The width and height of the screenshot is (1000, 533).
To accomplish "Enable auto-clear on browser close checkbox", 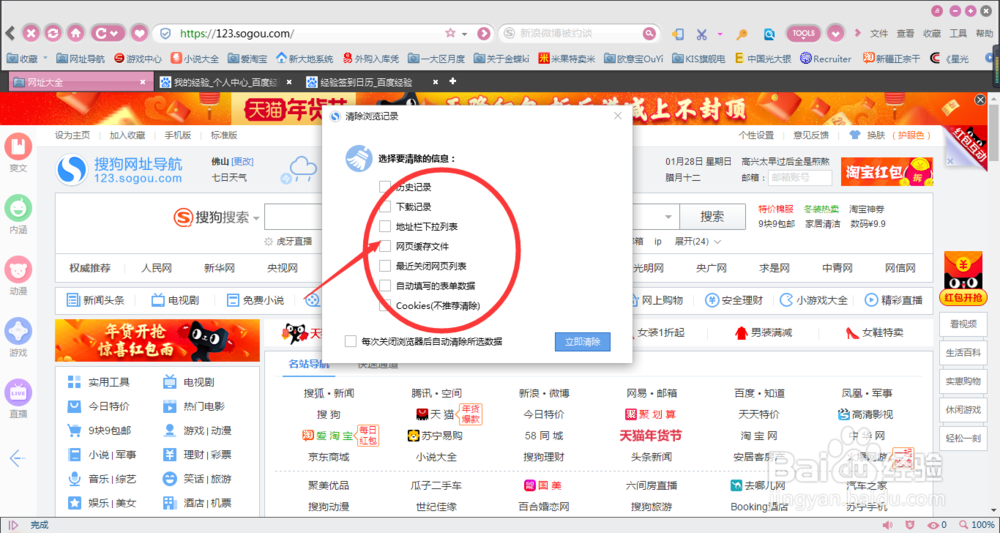I will point(350,341).
